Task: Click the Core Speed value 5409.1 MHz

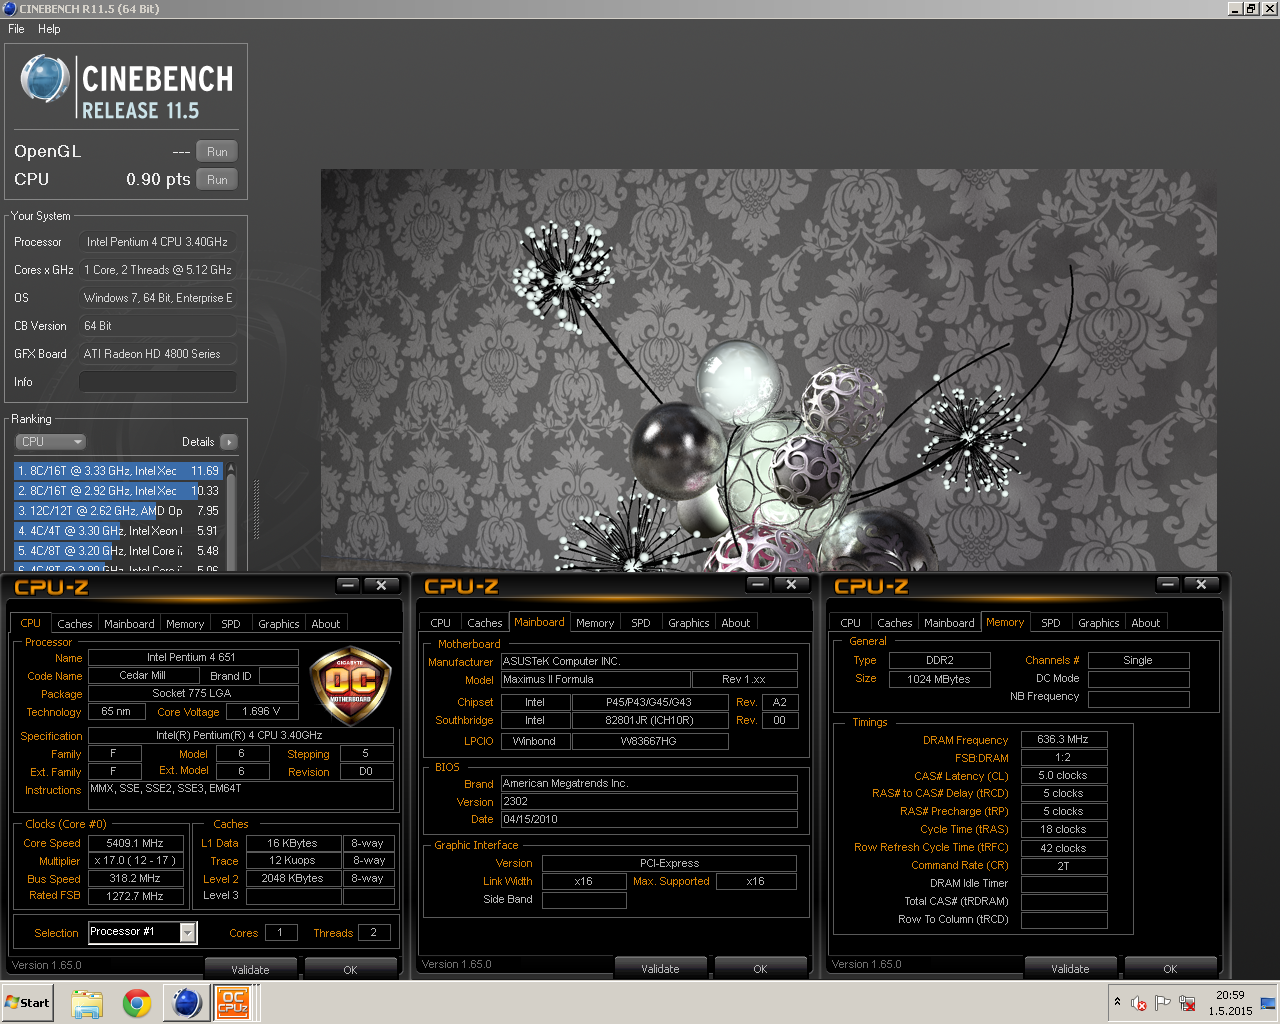Action: 135,843
